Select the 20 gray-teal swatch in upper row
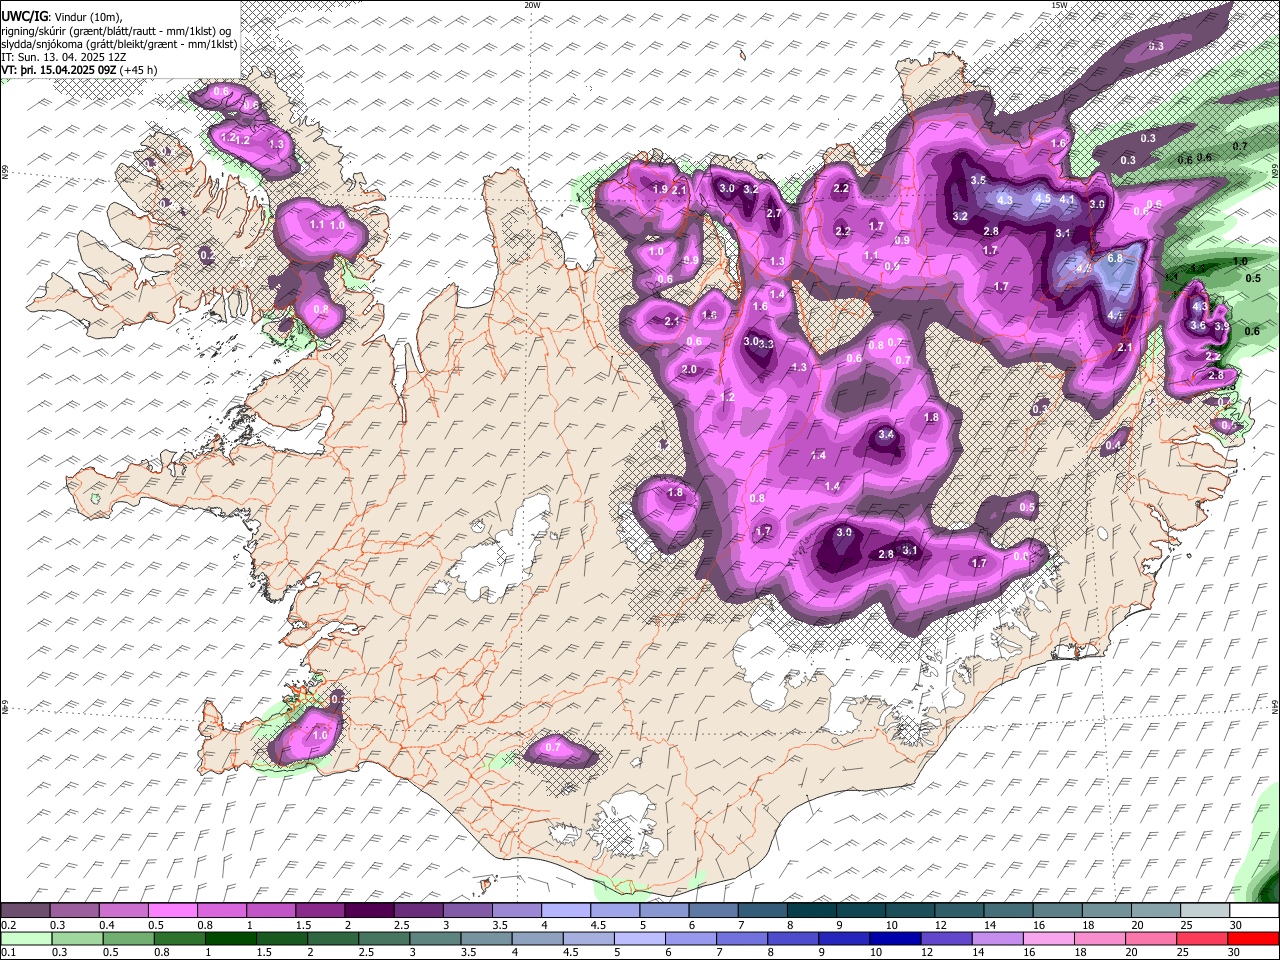This screenshot has width=1280, height=960. [1155, 911]
